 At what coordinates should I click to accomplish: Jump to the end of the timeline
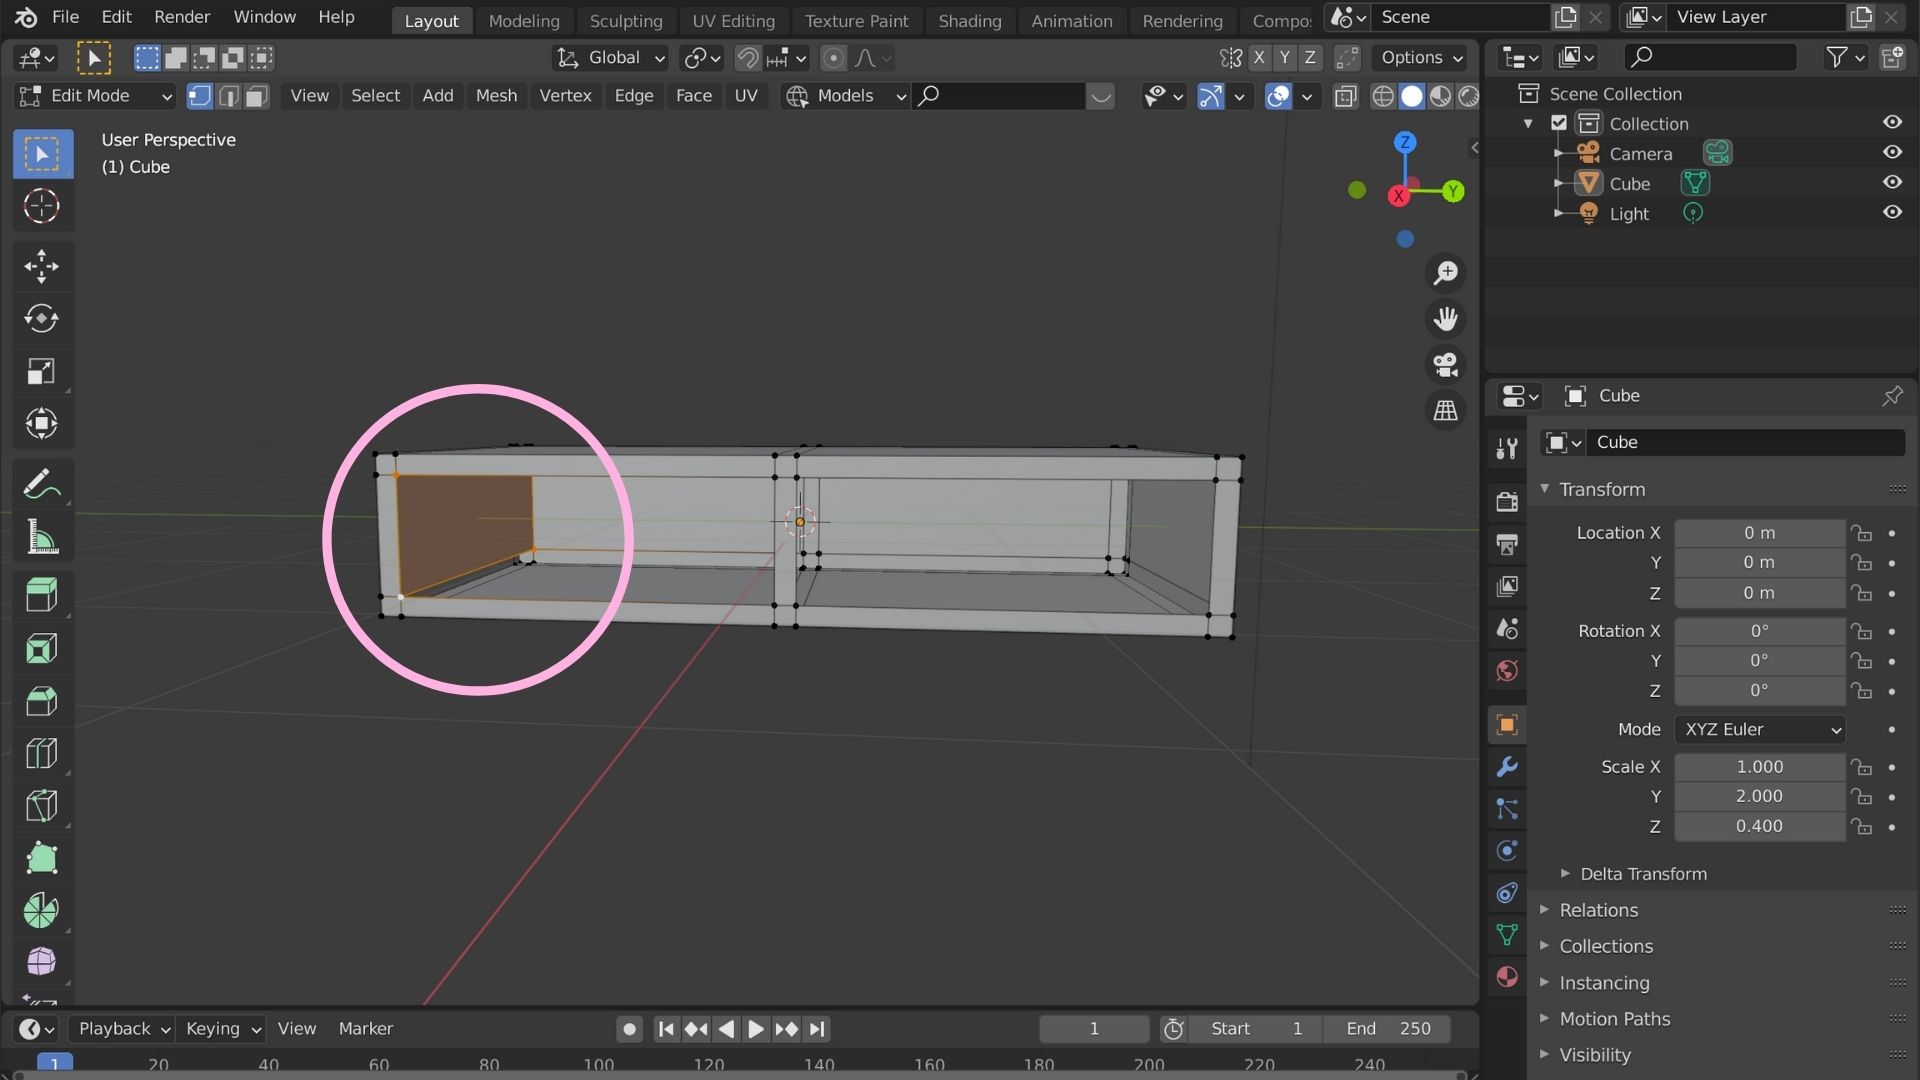pyautogui.click(x=818, y=1028)
